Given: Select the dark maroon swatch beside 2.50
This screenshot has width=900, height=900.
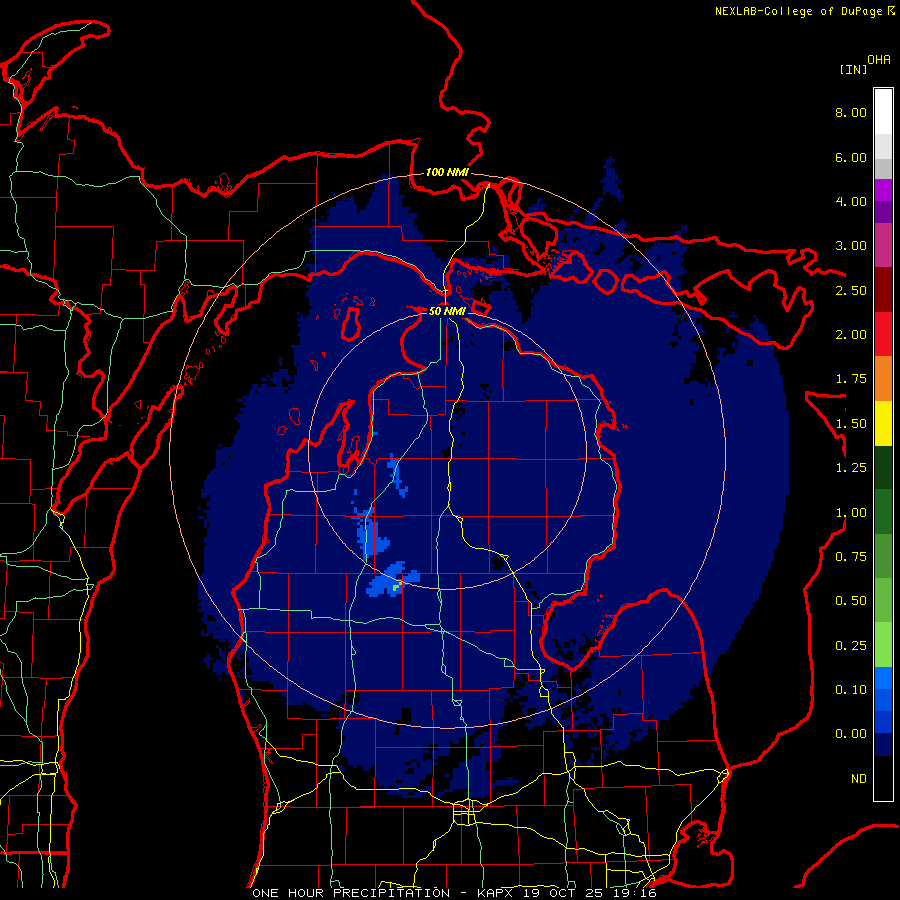Looking at the screenshot, I should (x=883, y=290).
